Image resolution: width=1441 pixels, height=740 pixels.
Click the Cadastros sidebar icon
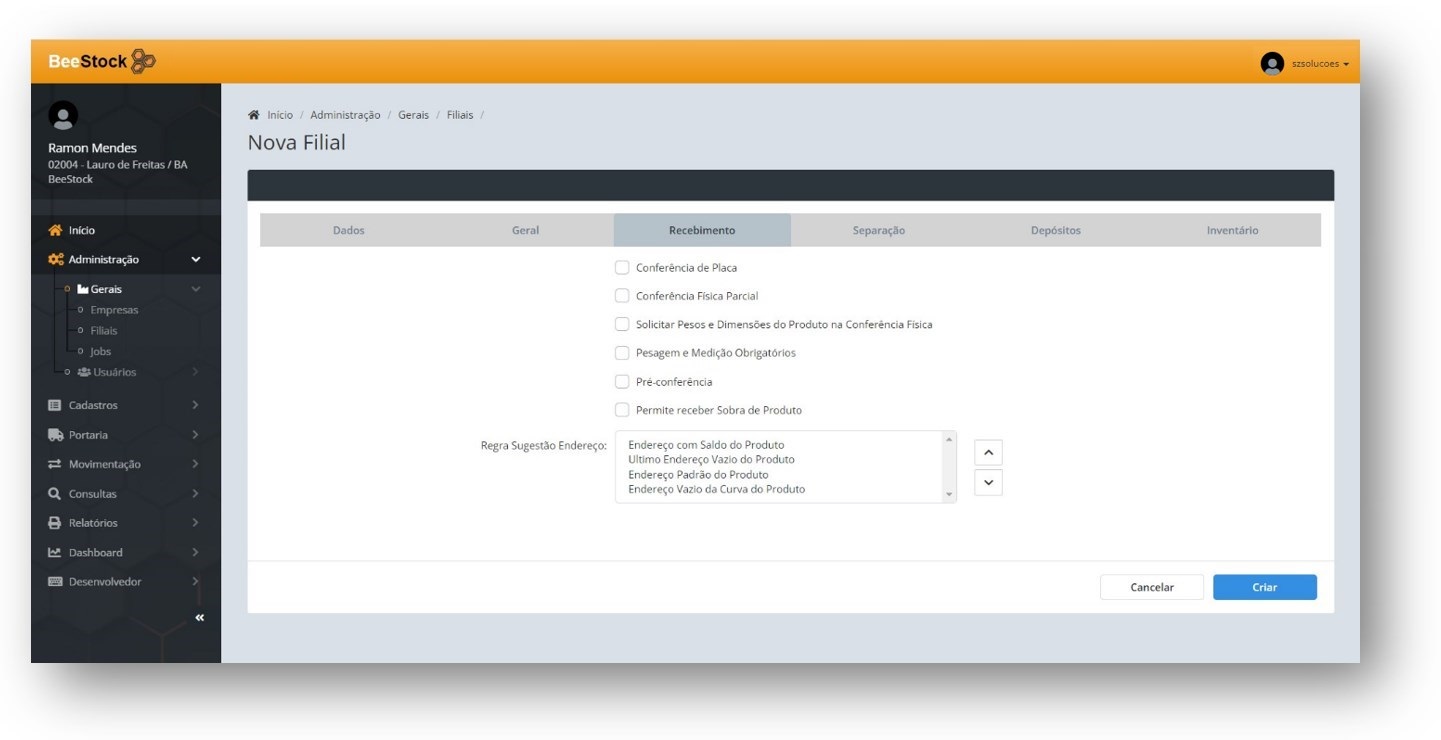55,406
